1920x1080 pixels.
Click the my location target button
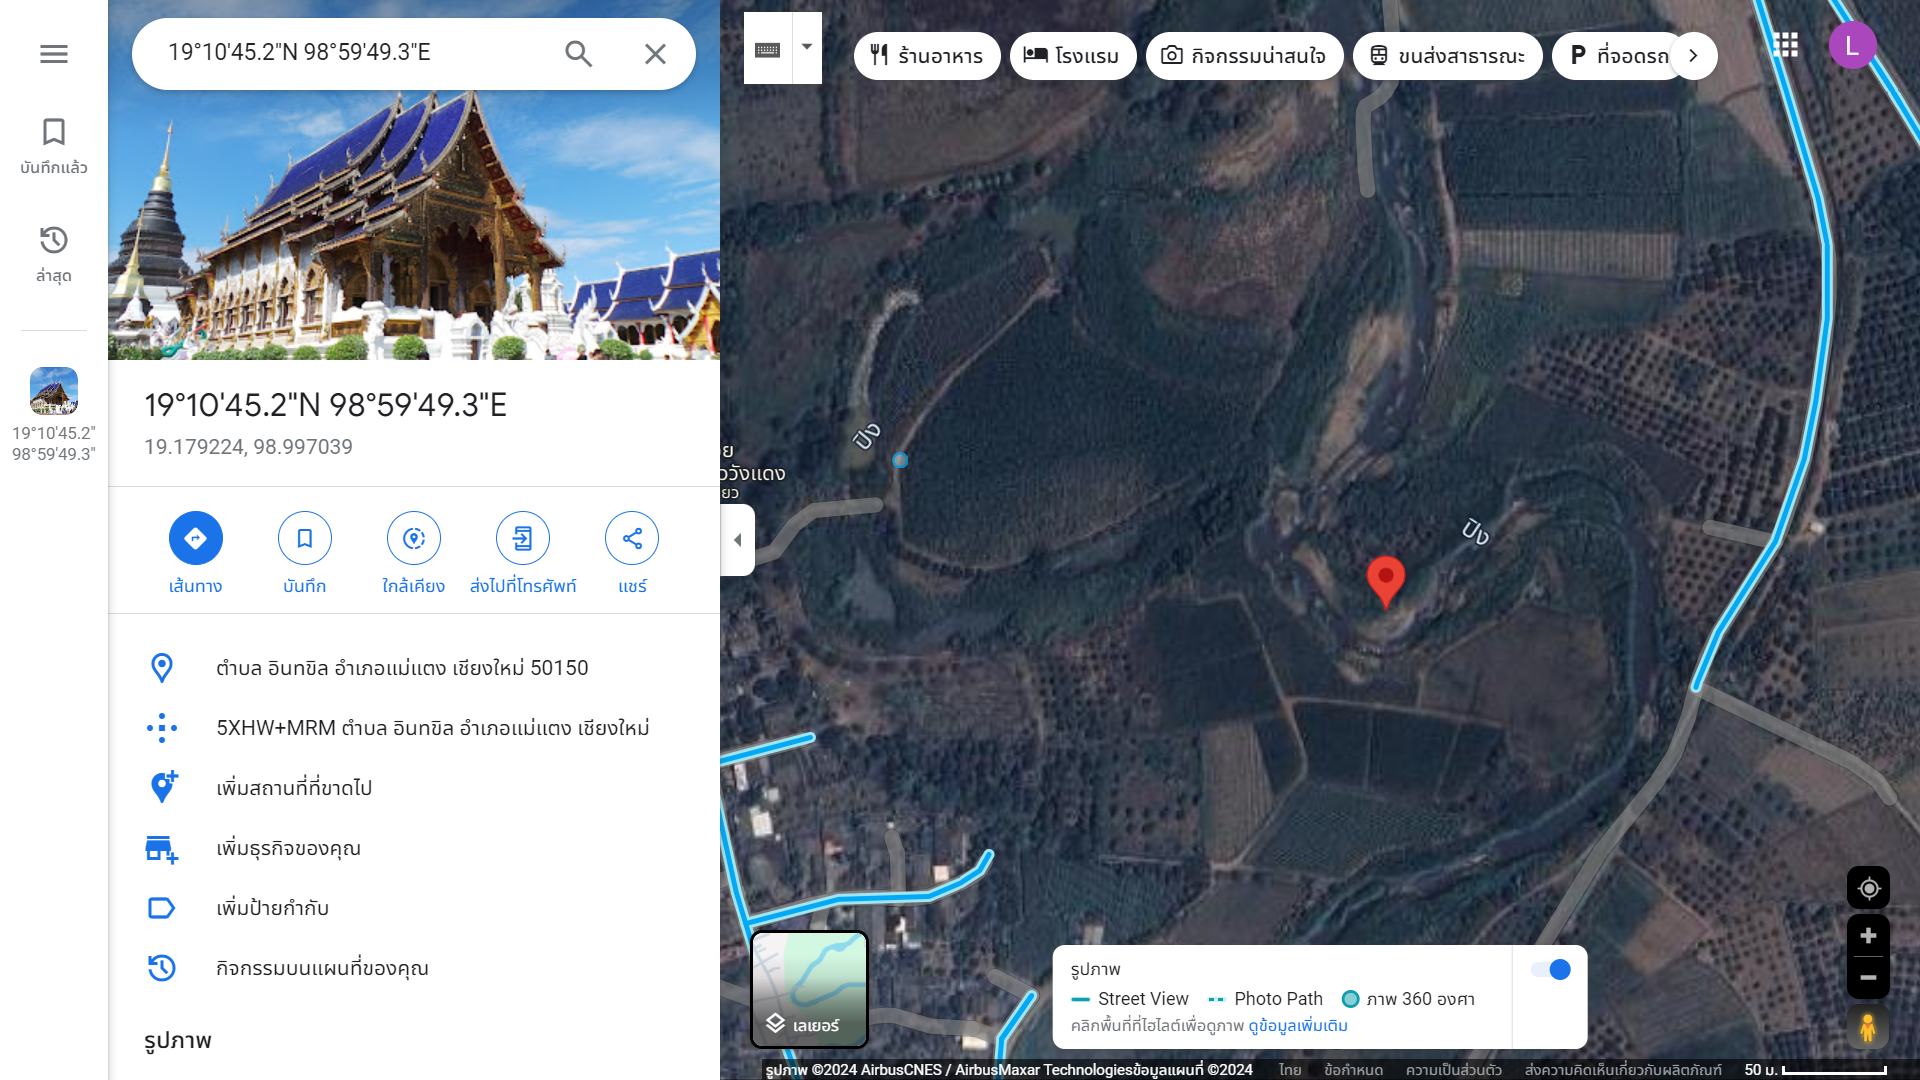(1868, 888)
